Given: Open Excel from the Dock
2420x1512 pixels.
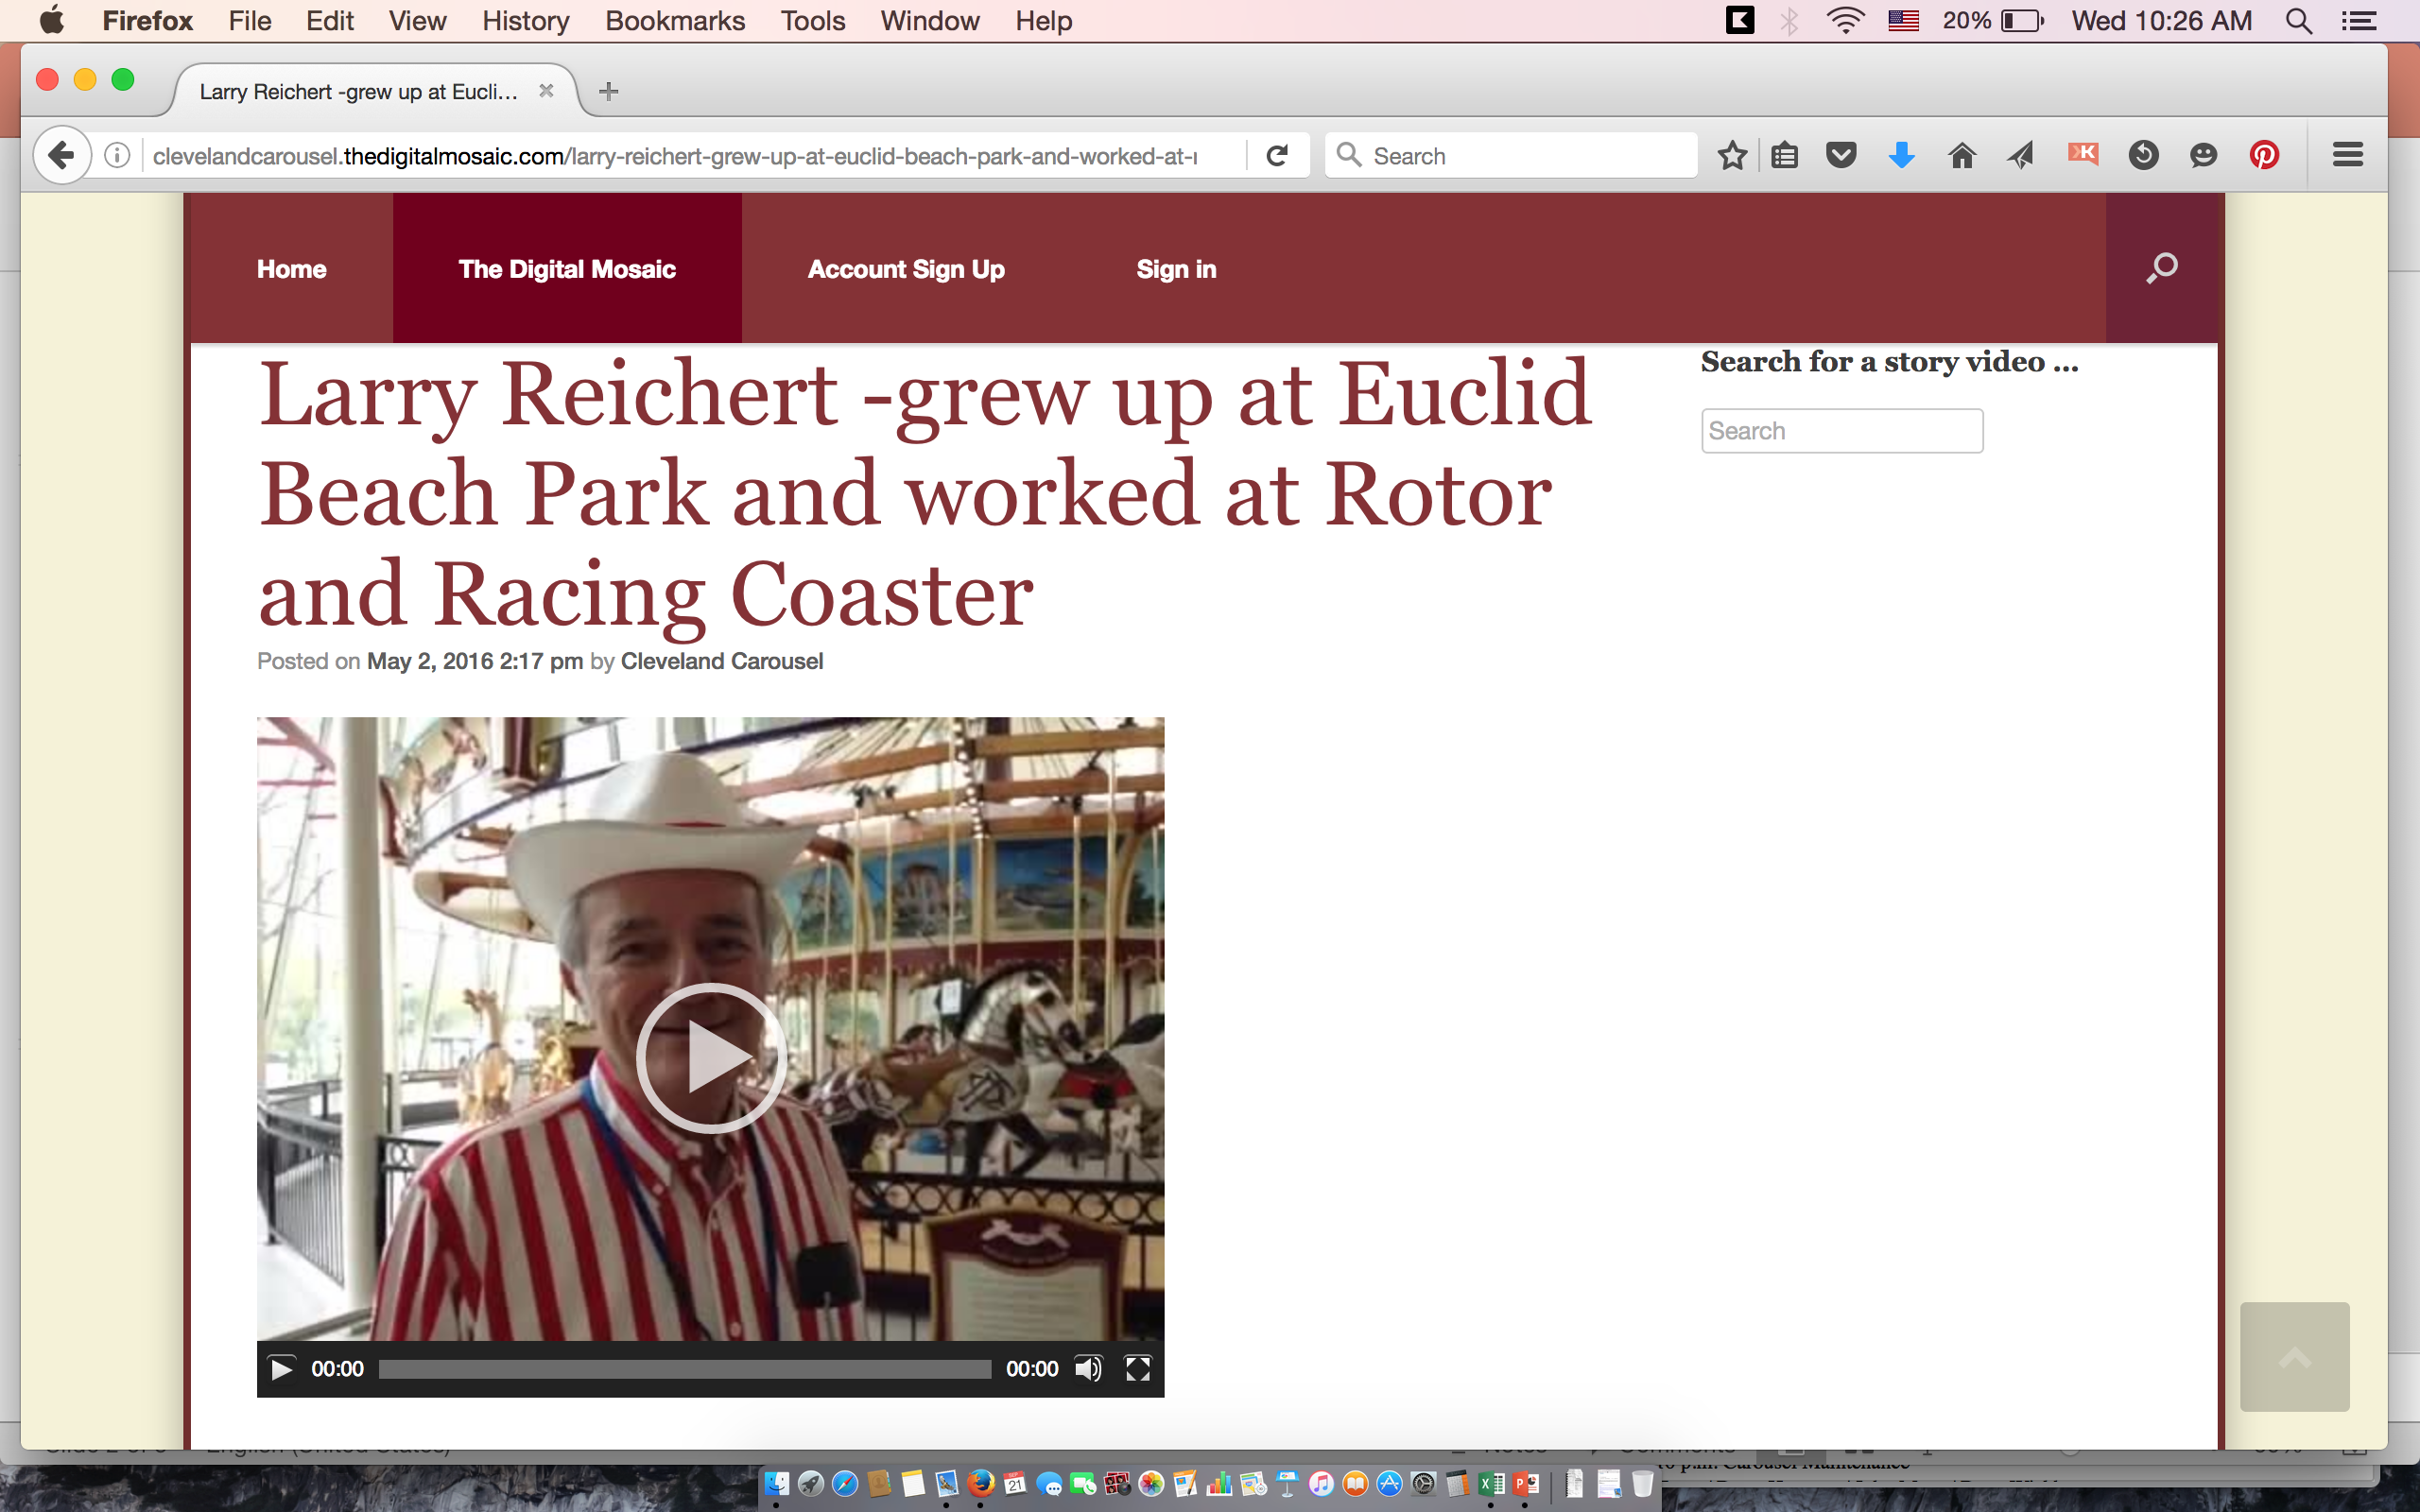Looking at the screenshot, I should tap(1491, 1484).
